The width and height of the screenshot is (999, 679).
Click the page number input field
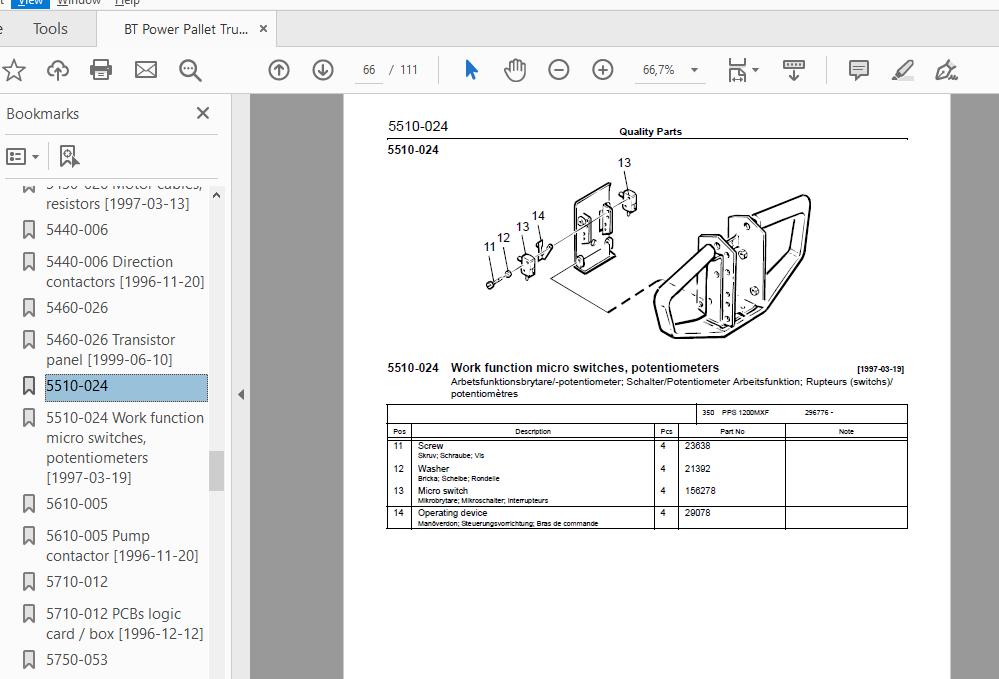click(x=369, y=70)
